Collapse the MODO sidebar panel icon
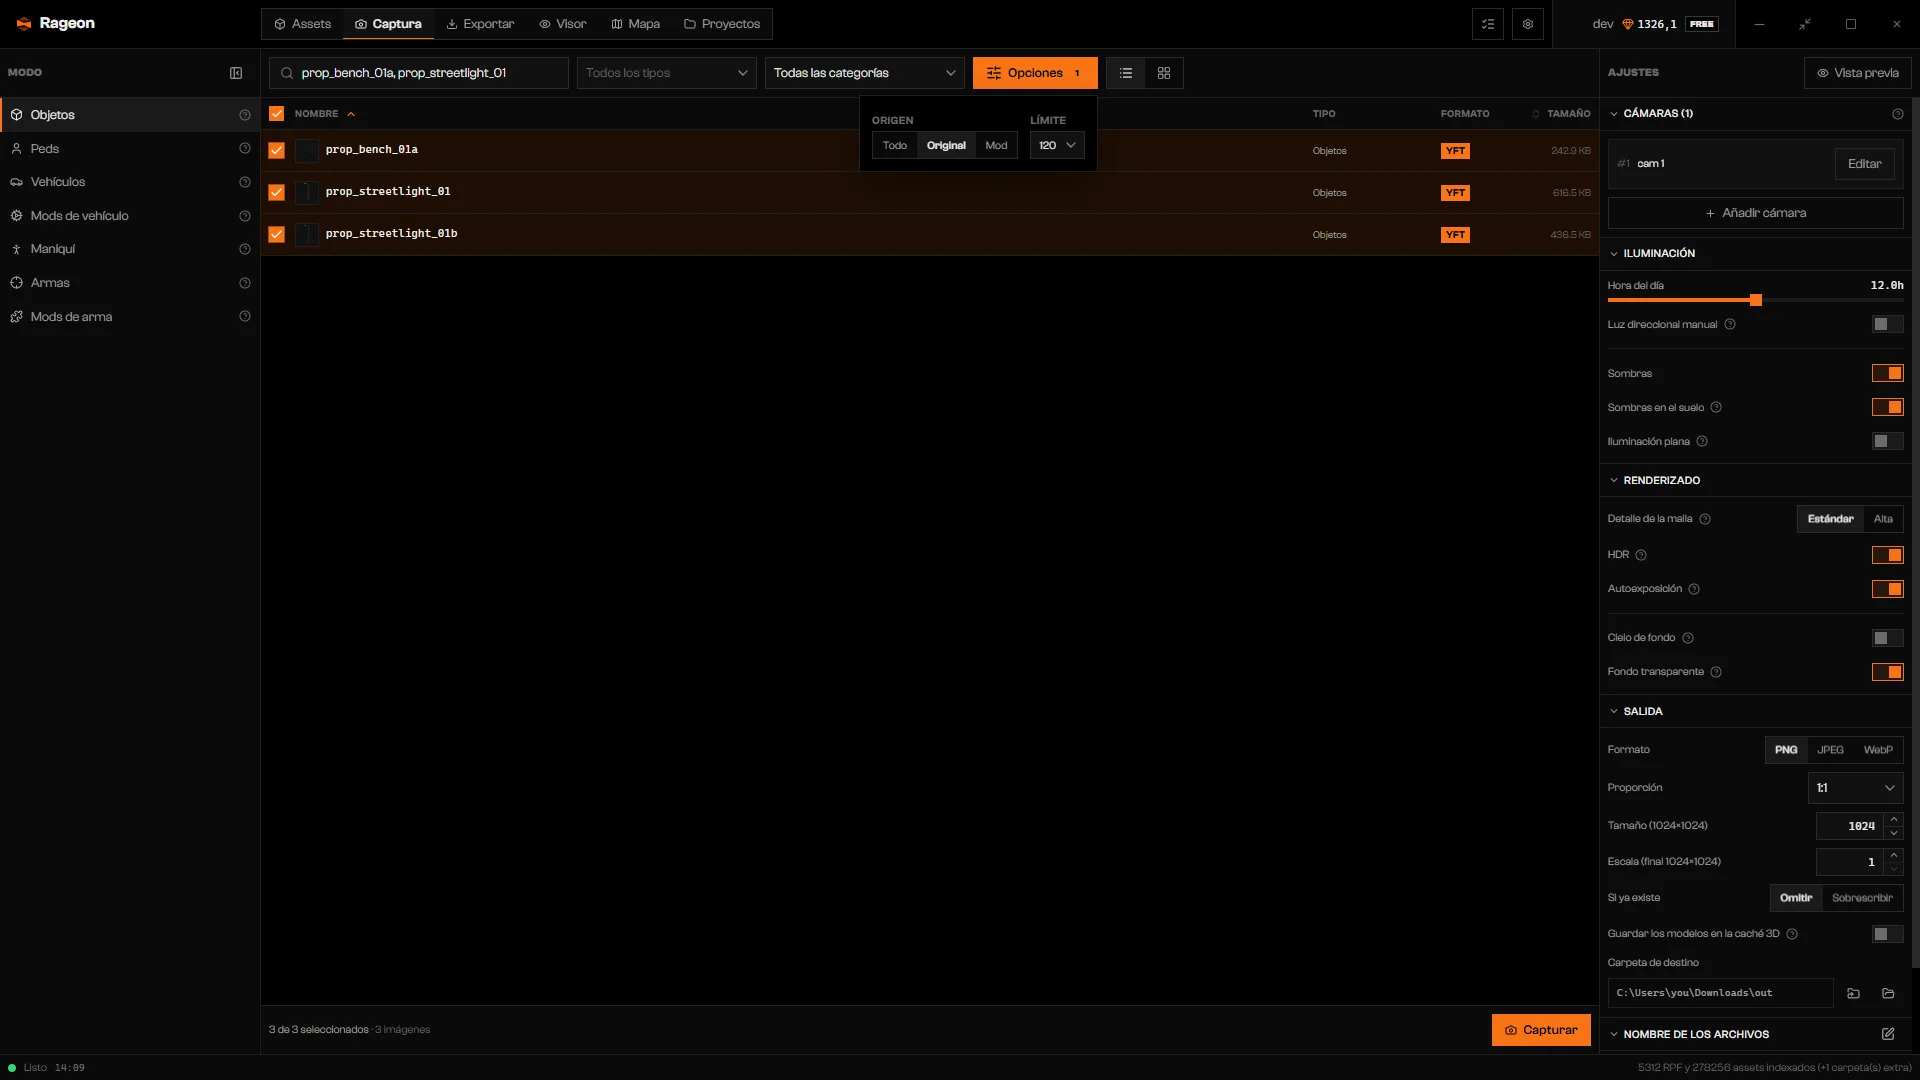1920x1080 pixels. click(x=236, y=73)
